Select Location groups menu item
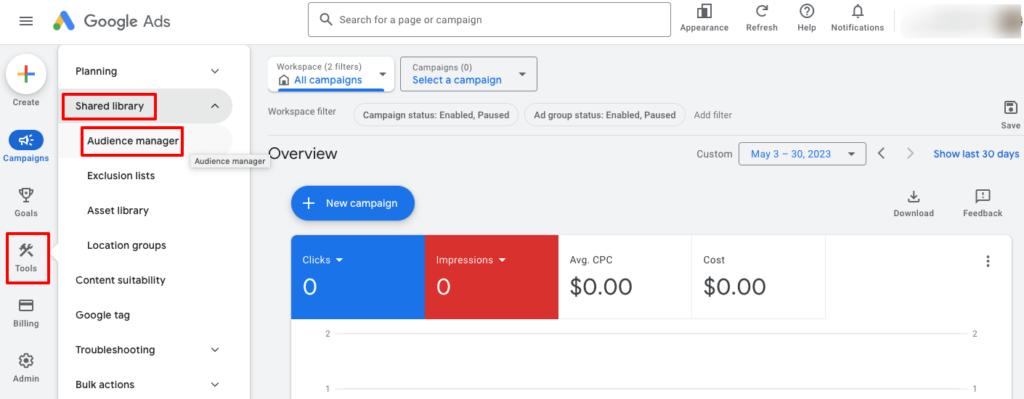Screen dimensions: 1024x399 [x=127, y=246]
